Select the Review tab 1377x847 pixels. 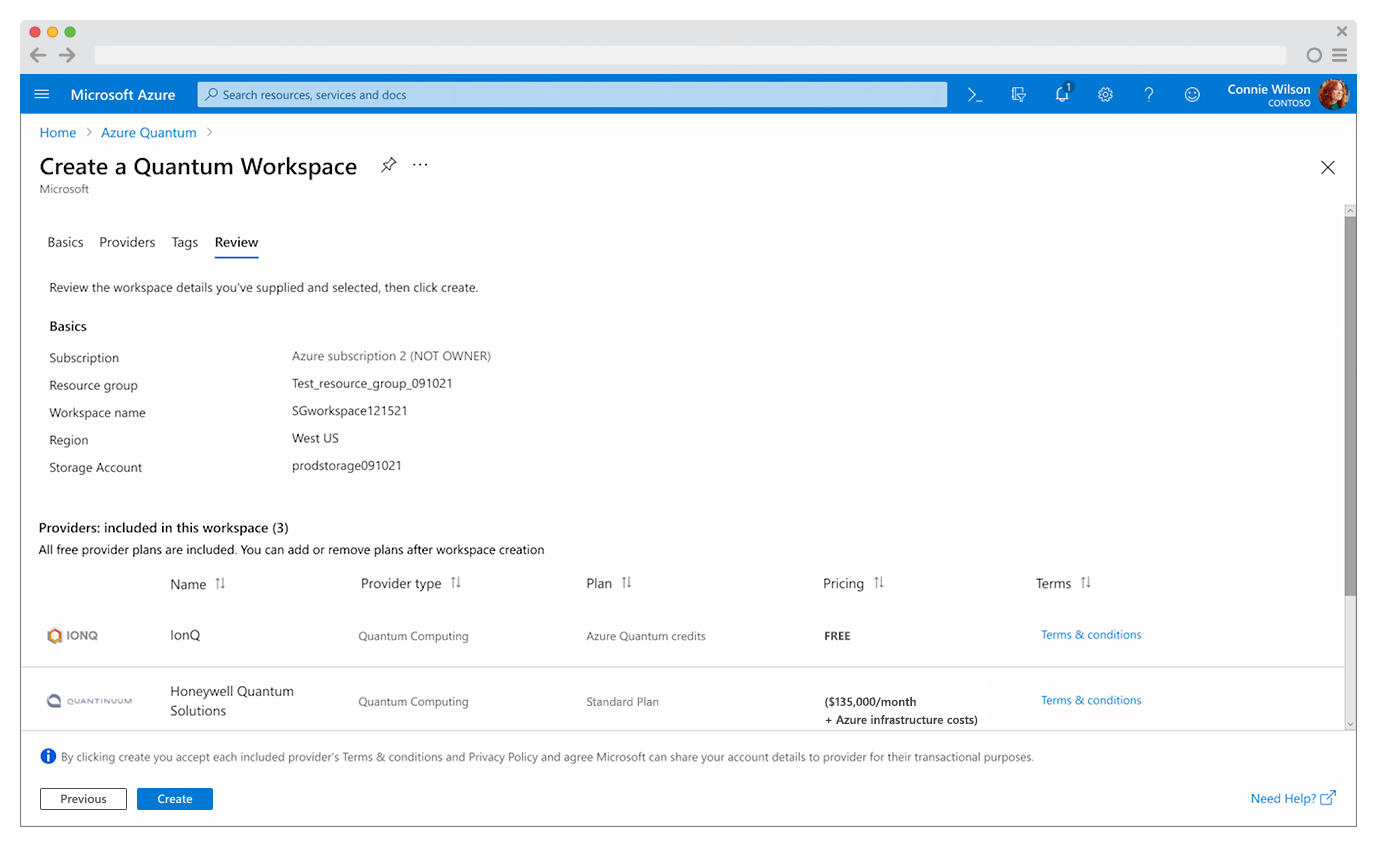click(x=236, y=243)
